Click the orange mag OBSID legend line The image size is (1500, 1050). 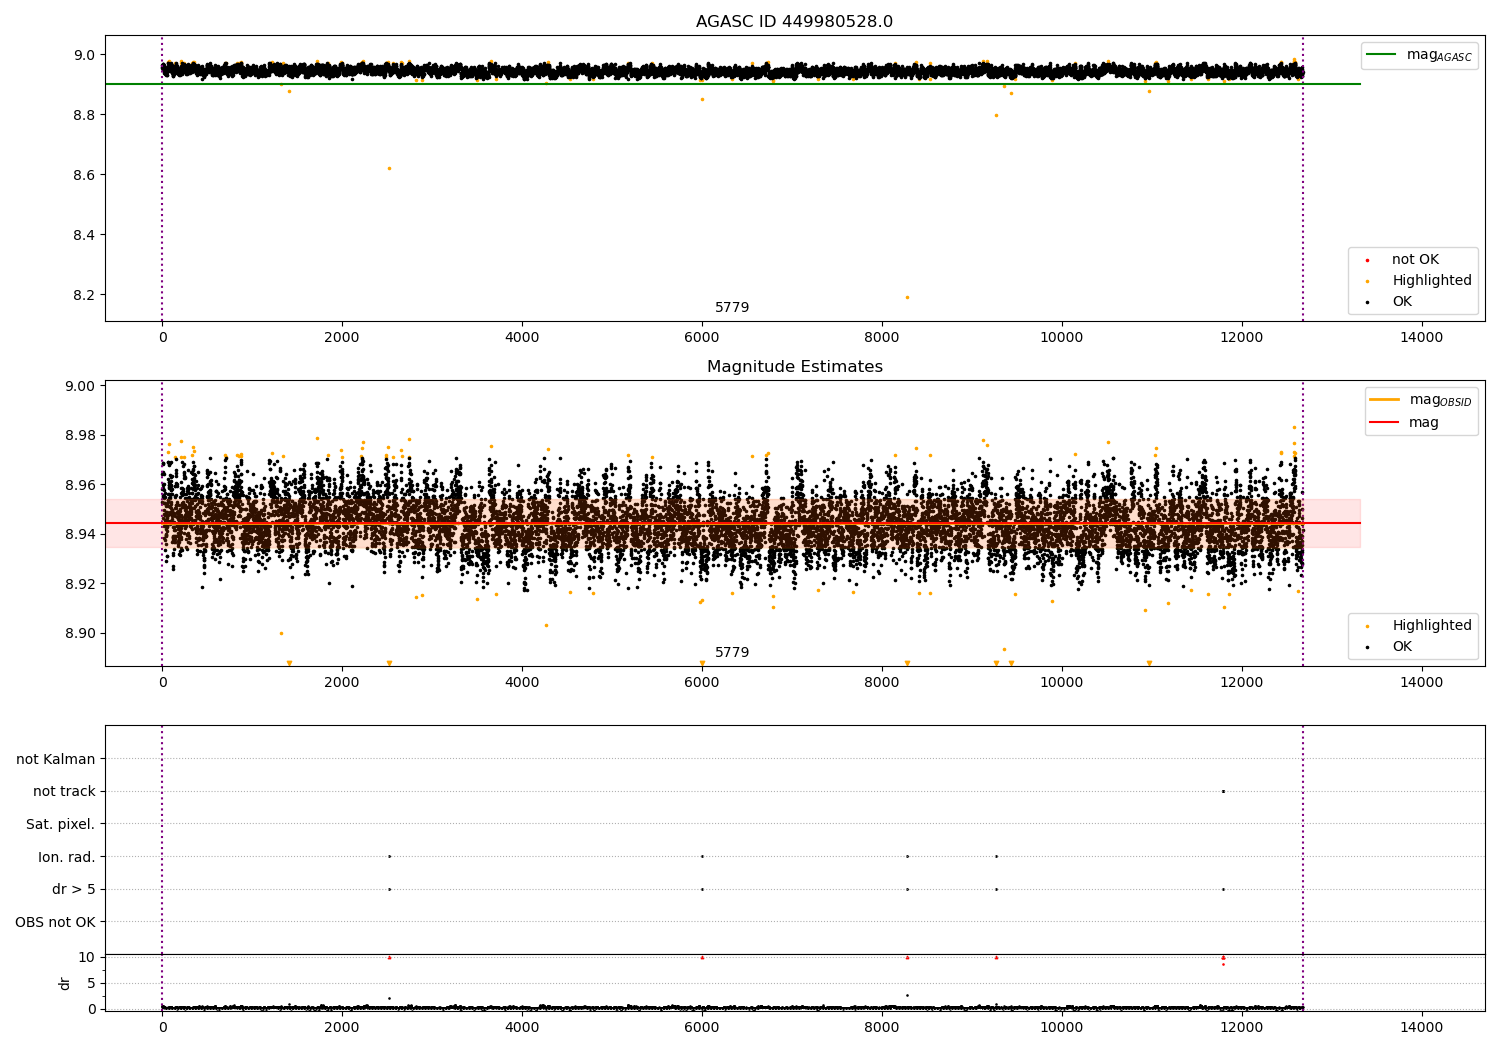tap(1385, 400)
